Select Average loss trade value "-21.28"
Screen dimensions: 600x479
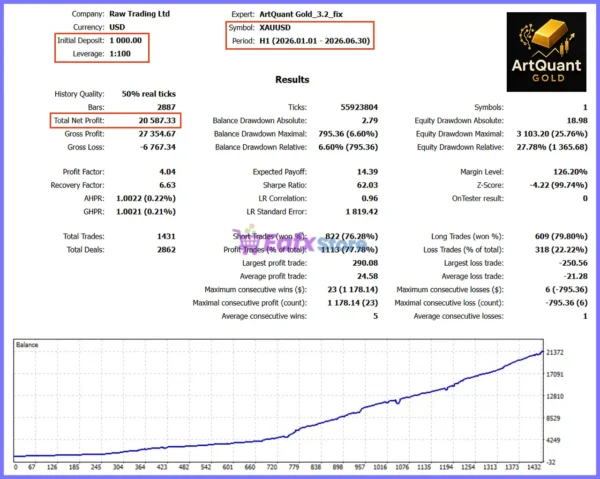576,276
